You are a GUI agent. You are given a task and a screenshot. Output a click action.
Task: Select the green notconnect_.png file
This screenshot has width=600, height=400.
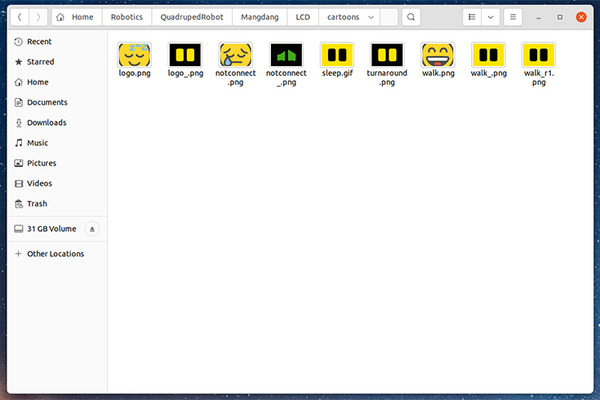pos(285,56)
